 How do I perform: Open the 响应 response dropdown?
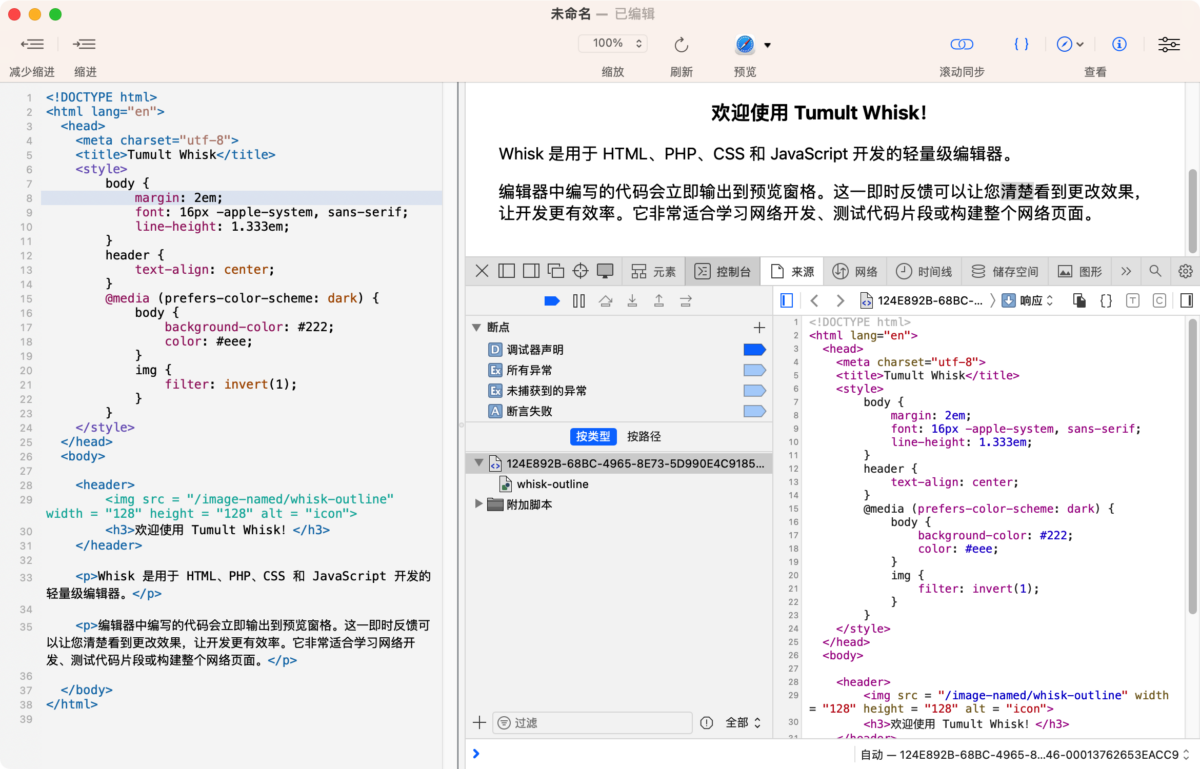1028,300
